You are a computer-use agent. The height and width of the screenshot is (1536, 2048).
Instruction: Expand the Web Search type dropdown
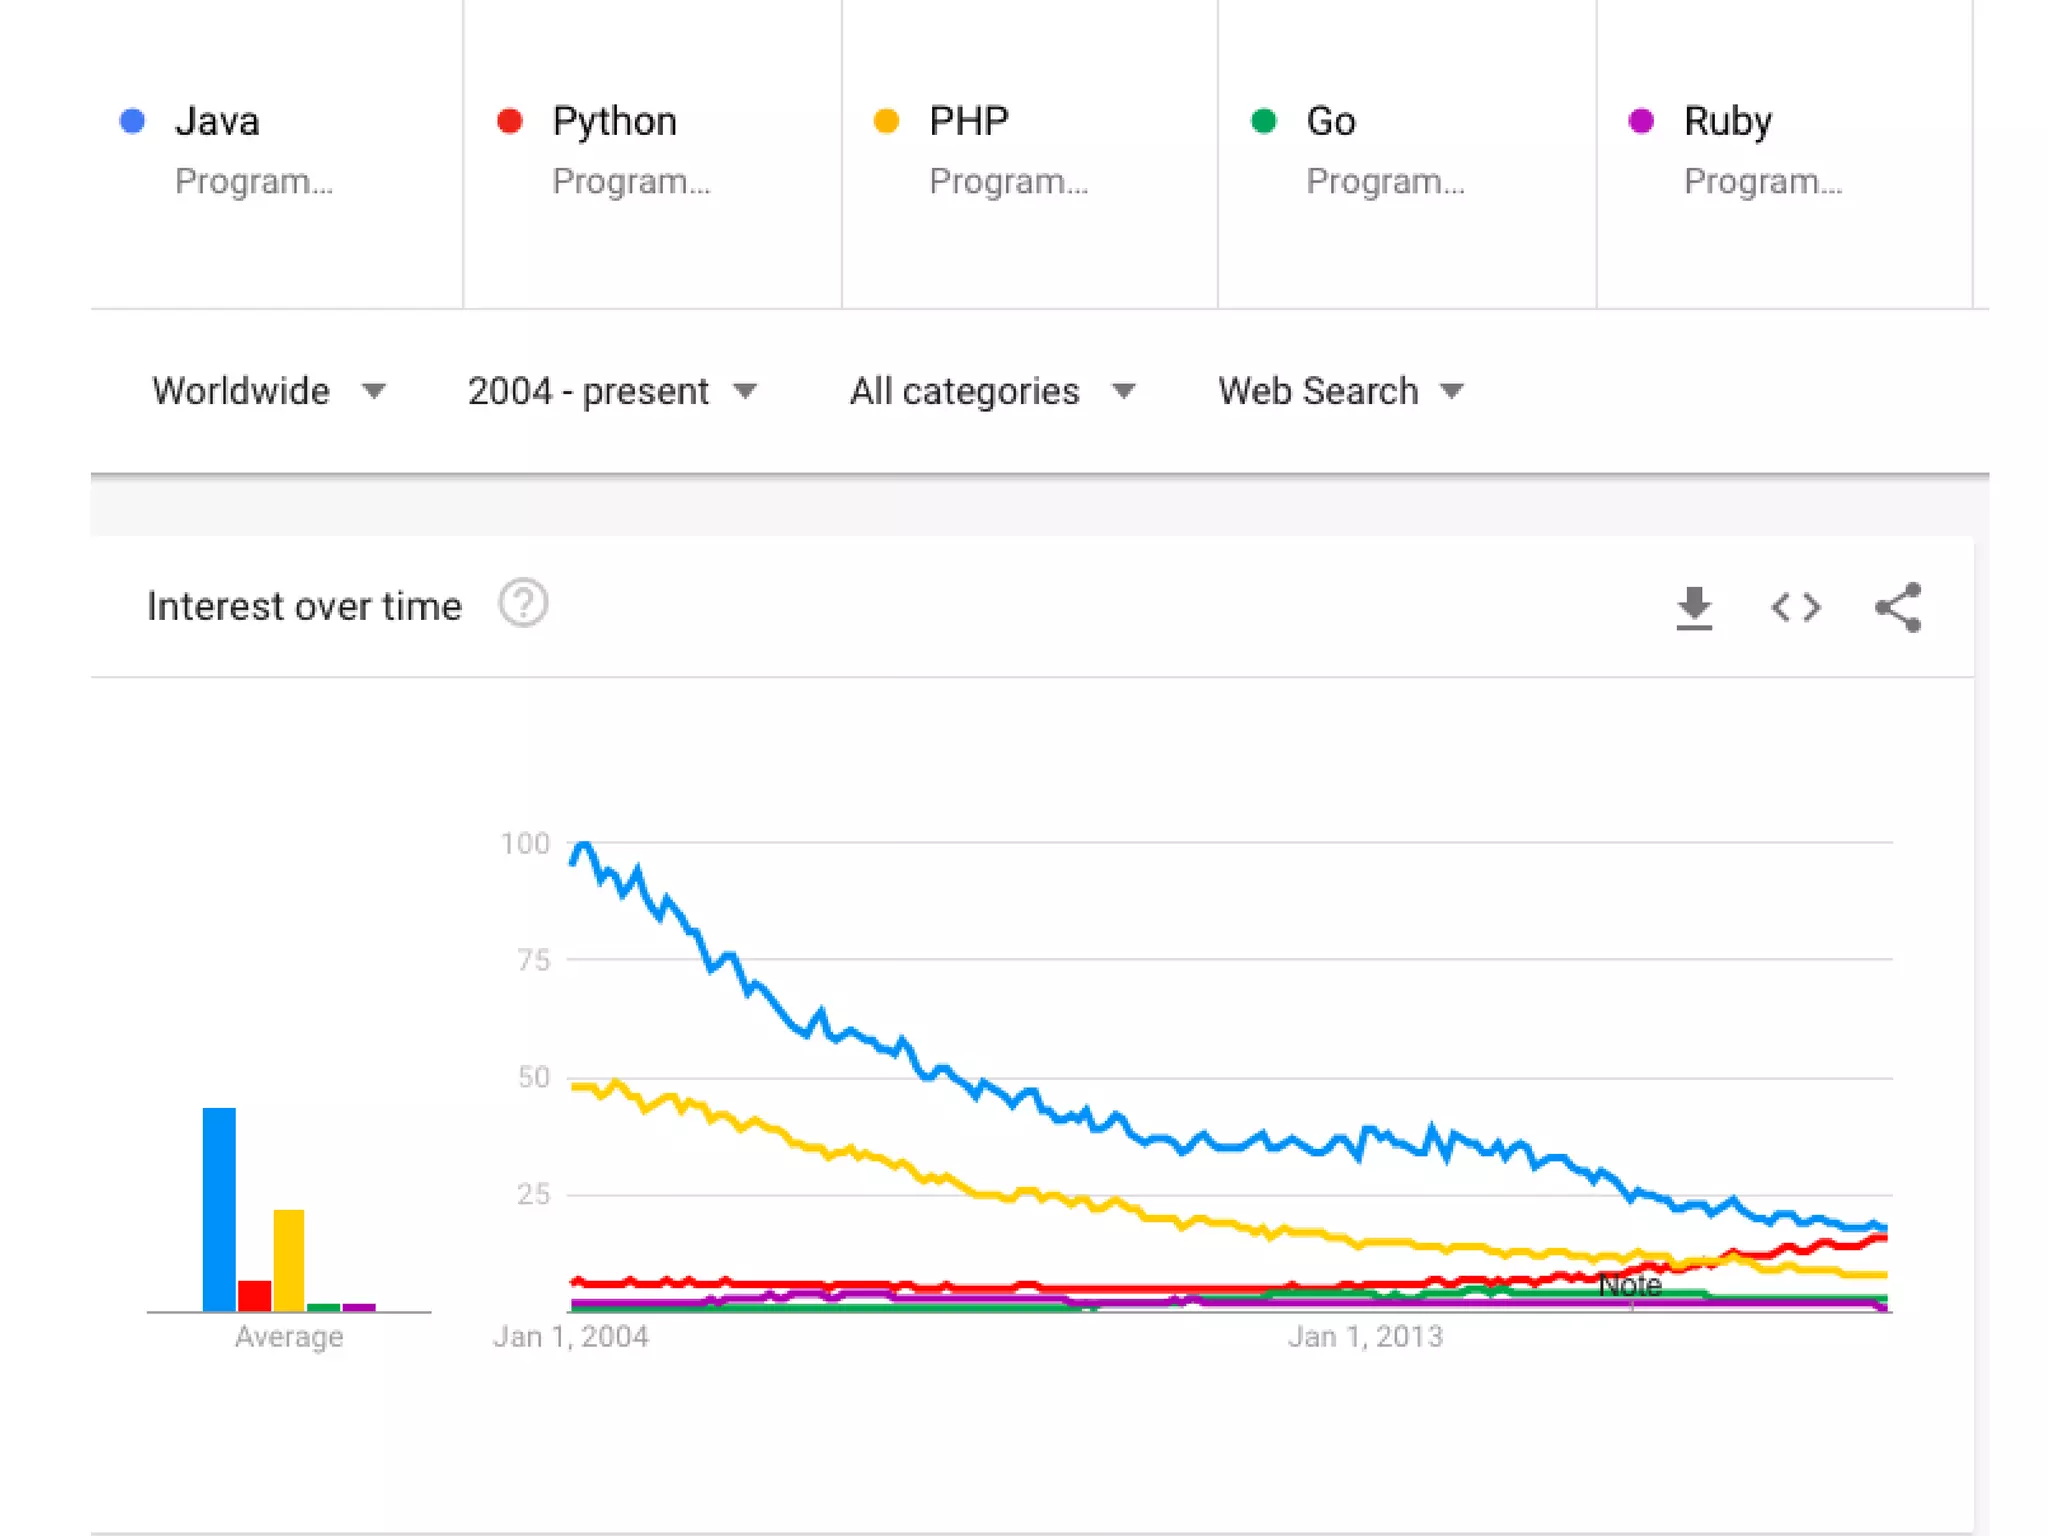coord(1340,391)
